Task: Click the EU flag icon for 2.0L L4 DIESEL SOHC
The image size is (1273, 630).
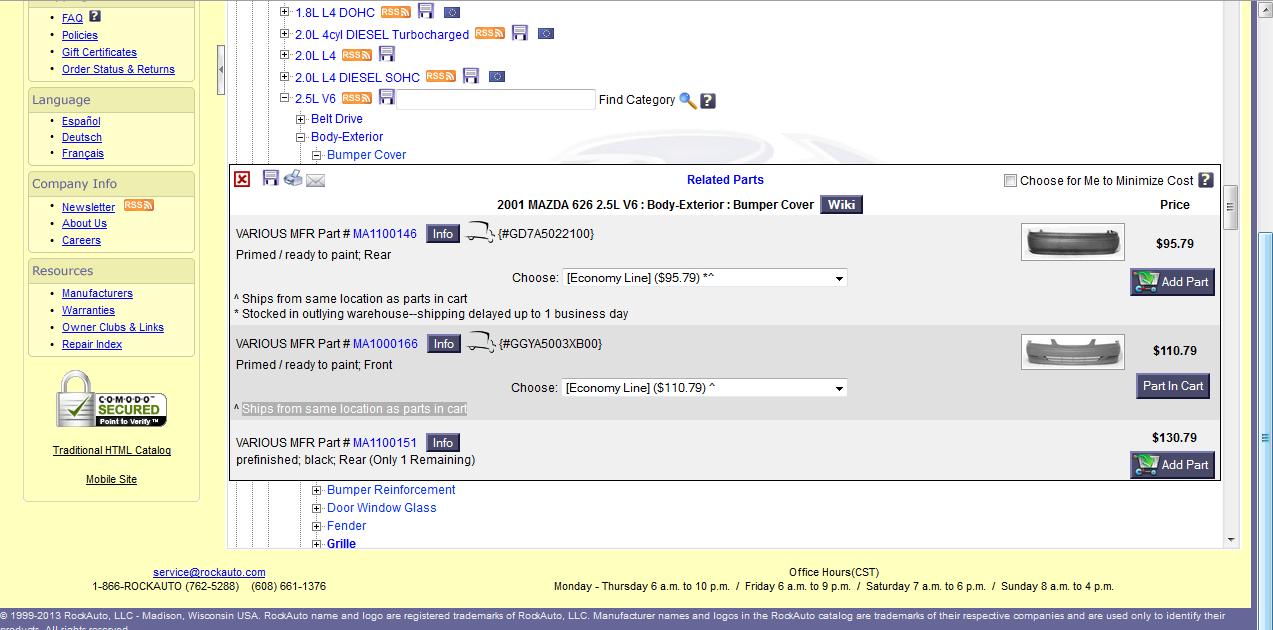Action: click(497, 77)
